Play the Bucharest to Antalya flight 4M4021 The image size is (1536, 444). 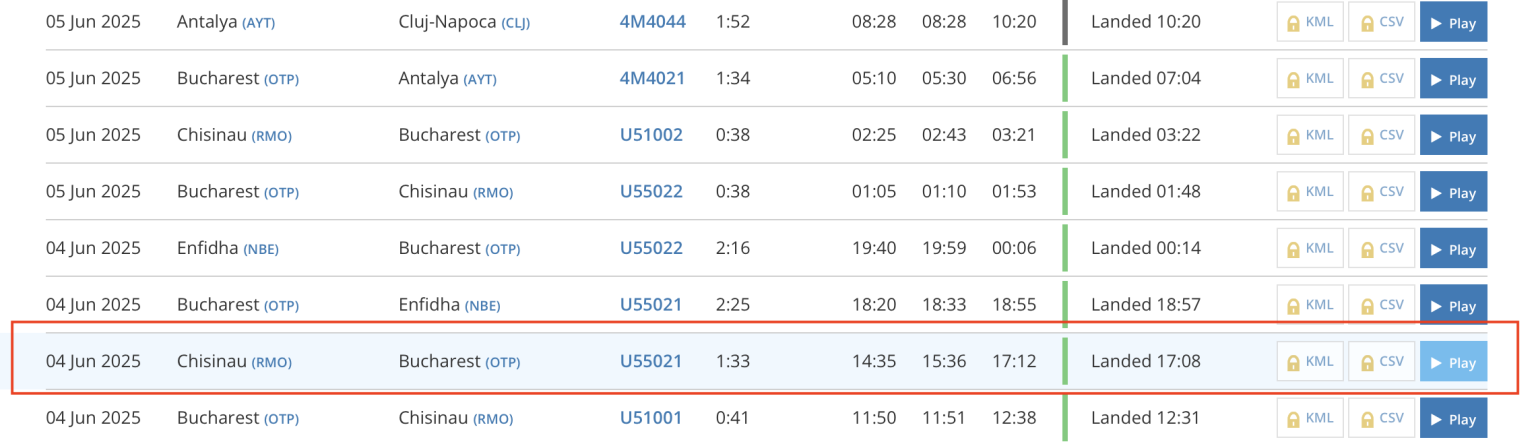pos(1453,79)
